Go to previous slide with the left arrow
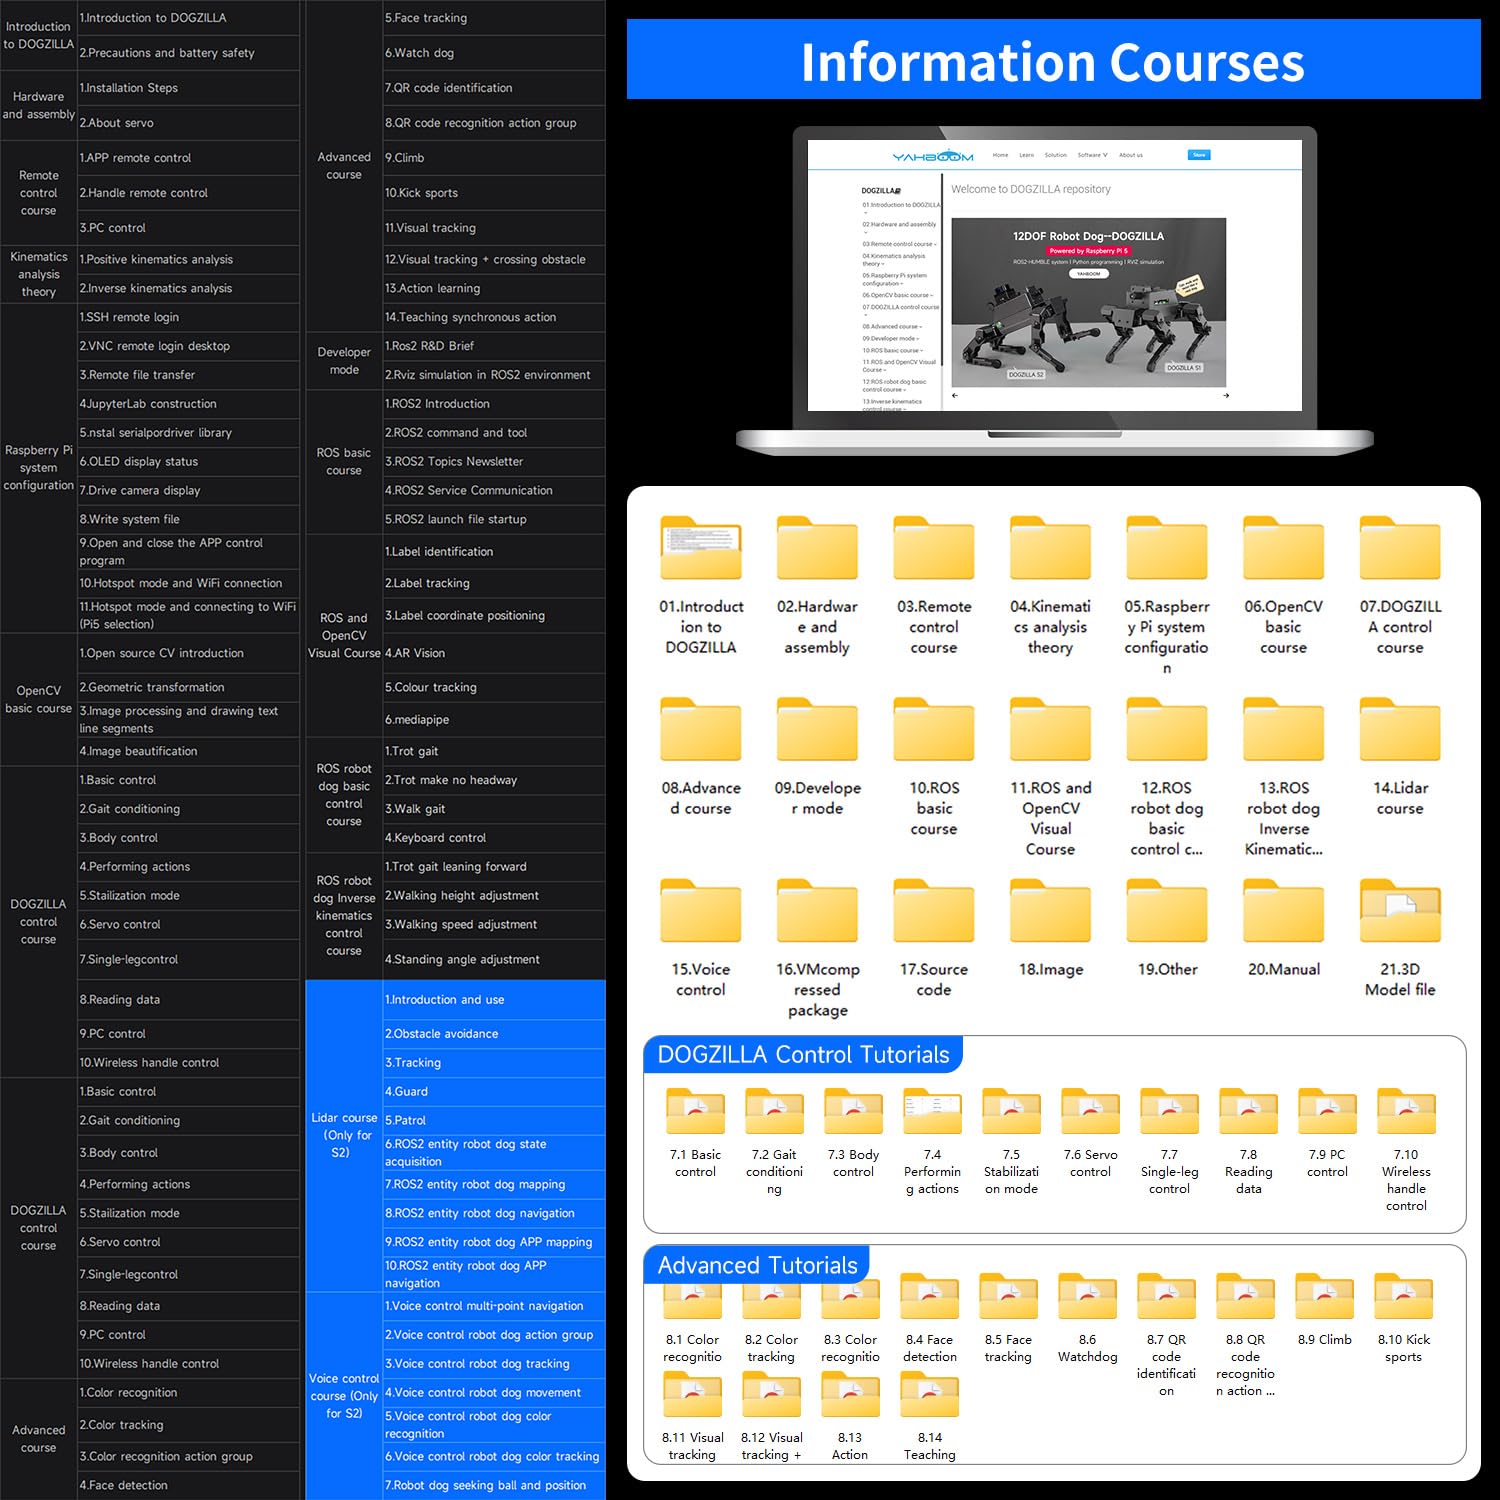The height and width of the screenshot is (1500, 1500). [954, 395]
